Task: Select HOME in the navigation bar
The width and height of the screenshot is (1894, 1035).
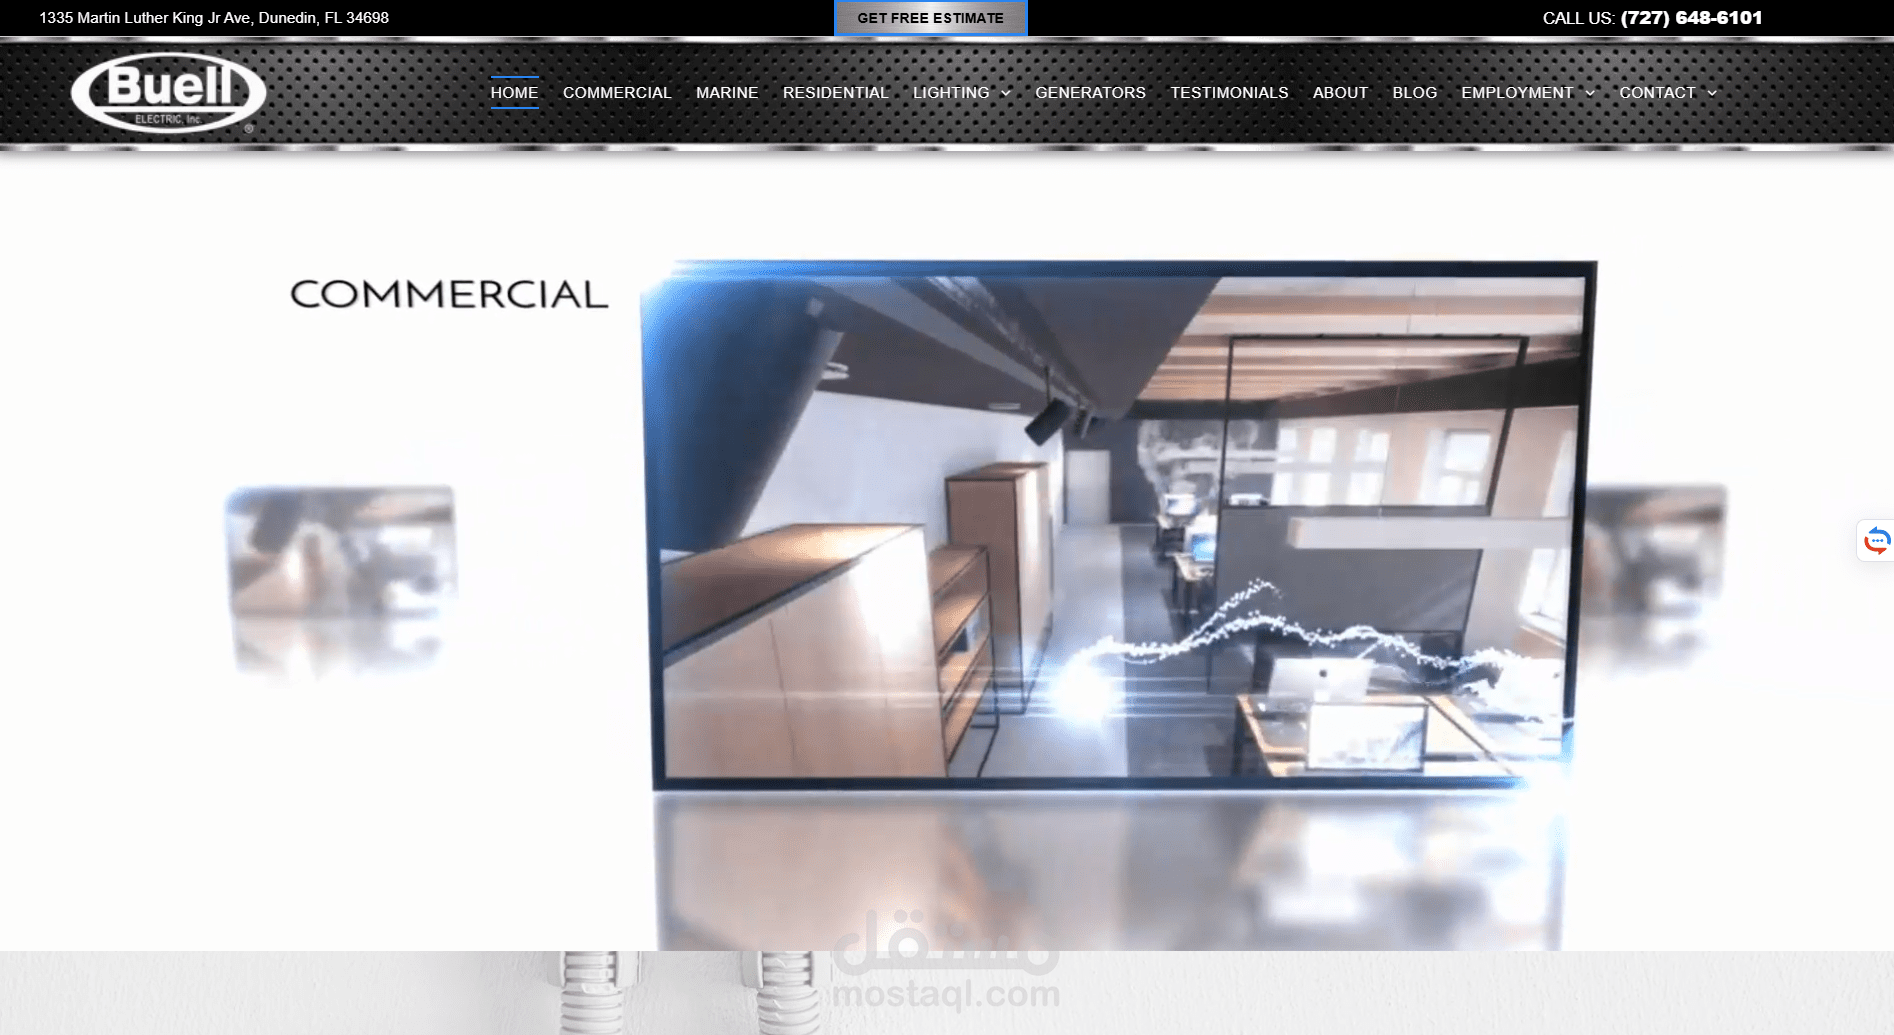Action: coord(515,92)
